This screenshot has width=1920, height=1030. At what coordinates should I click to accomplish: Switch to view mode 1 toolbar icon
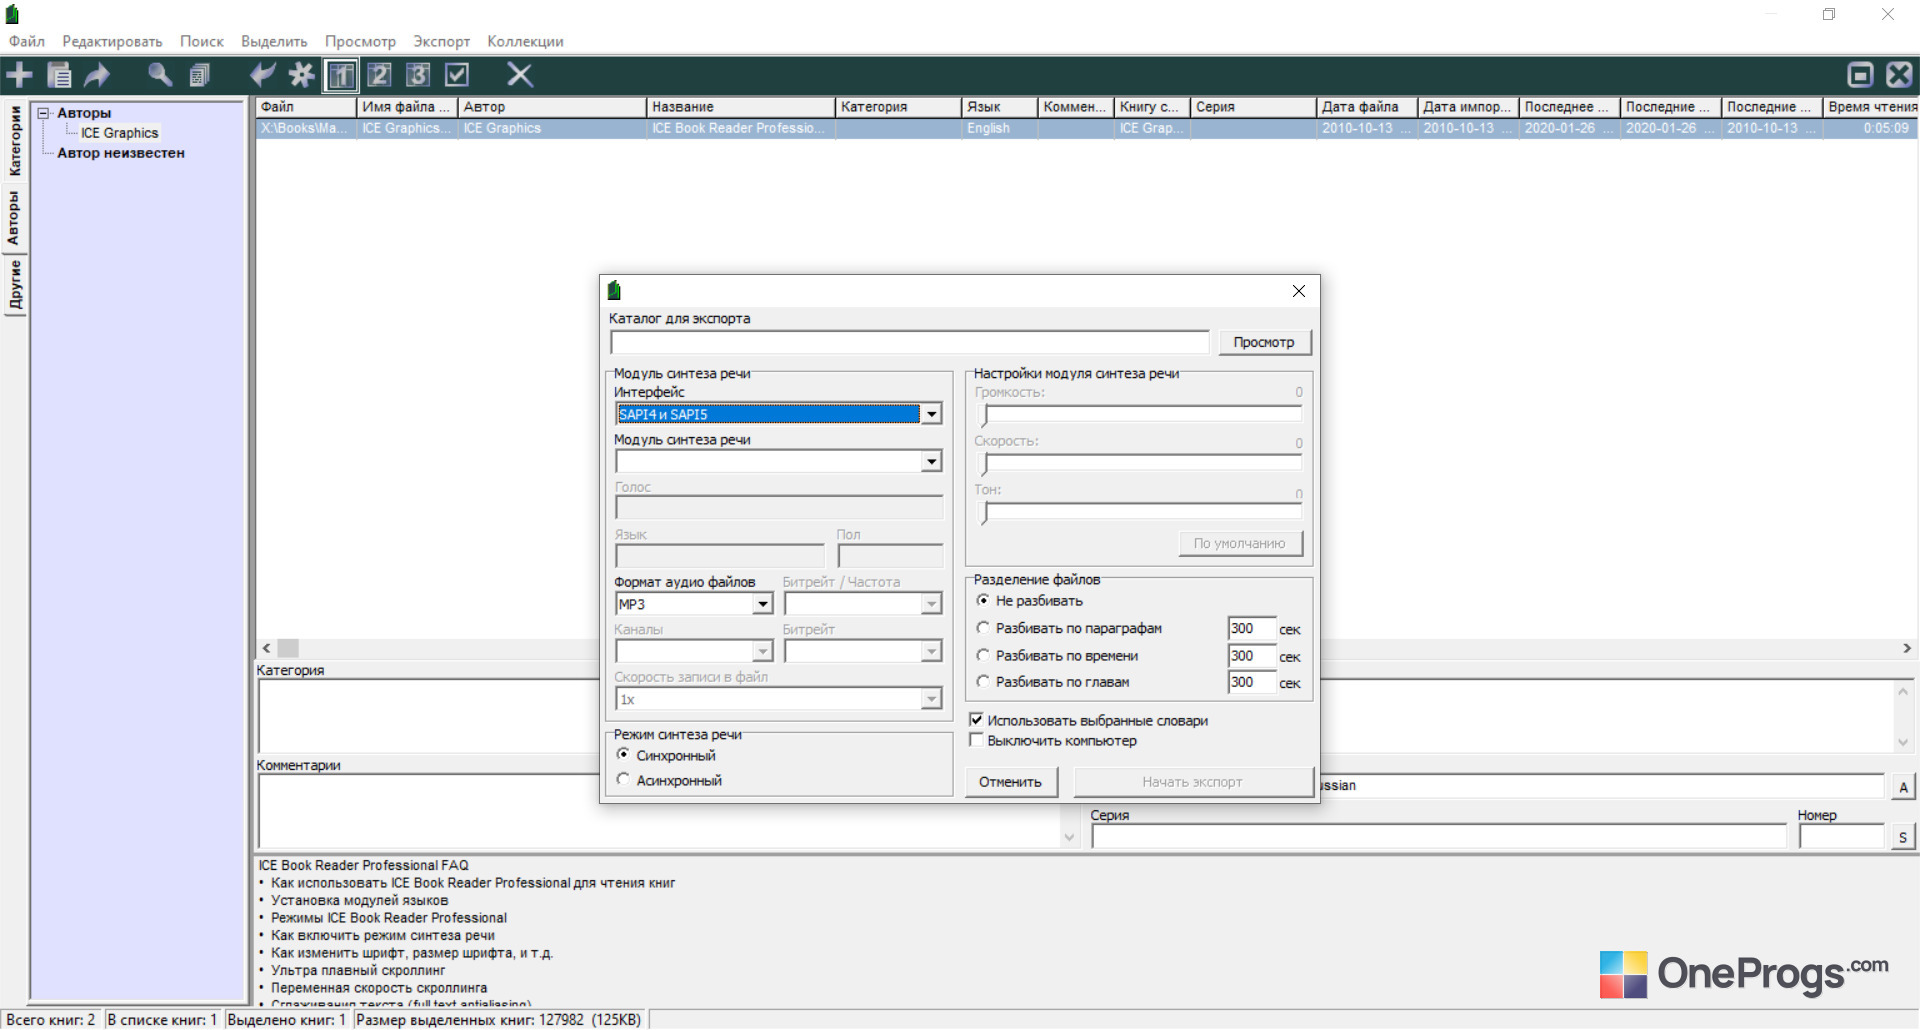click(341, 75)
